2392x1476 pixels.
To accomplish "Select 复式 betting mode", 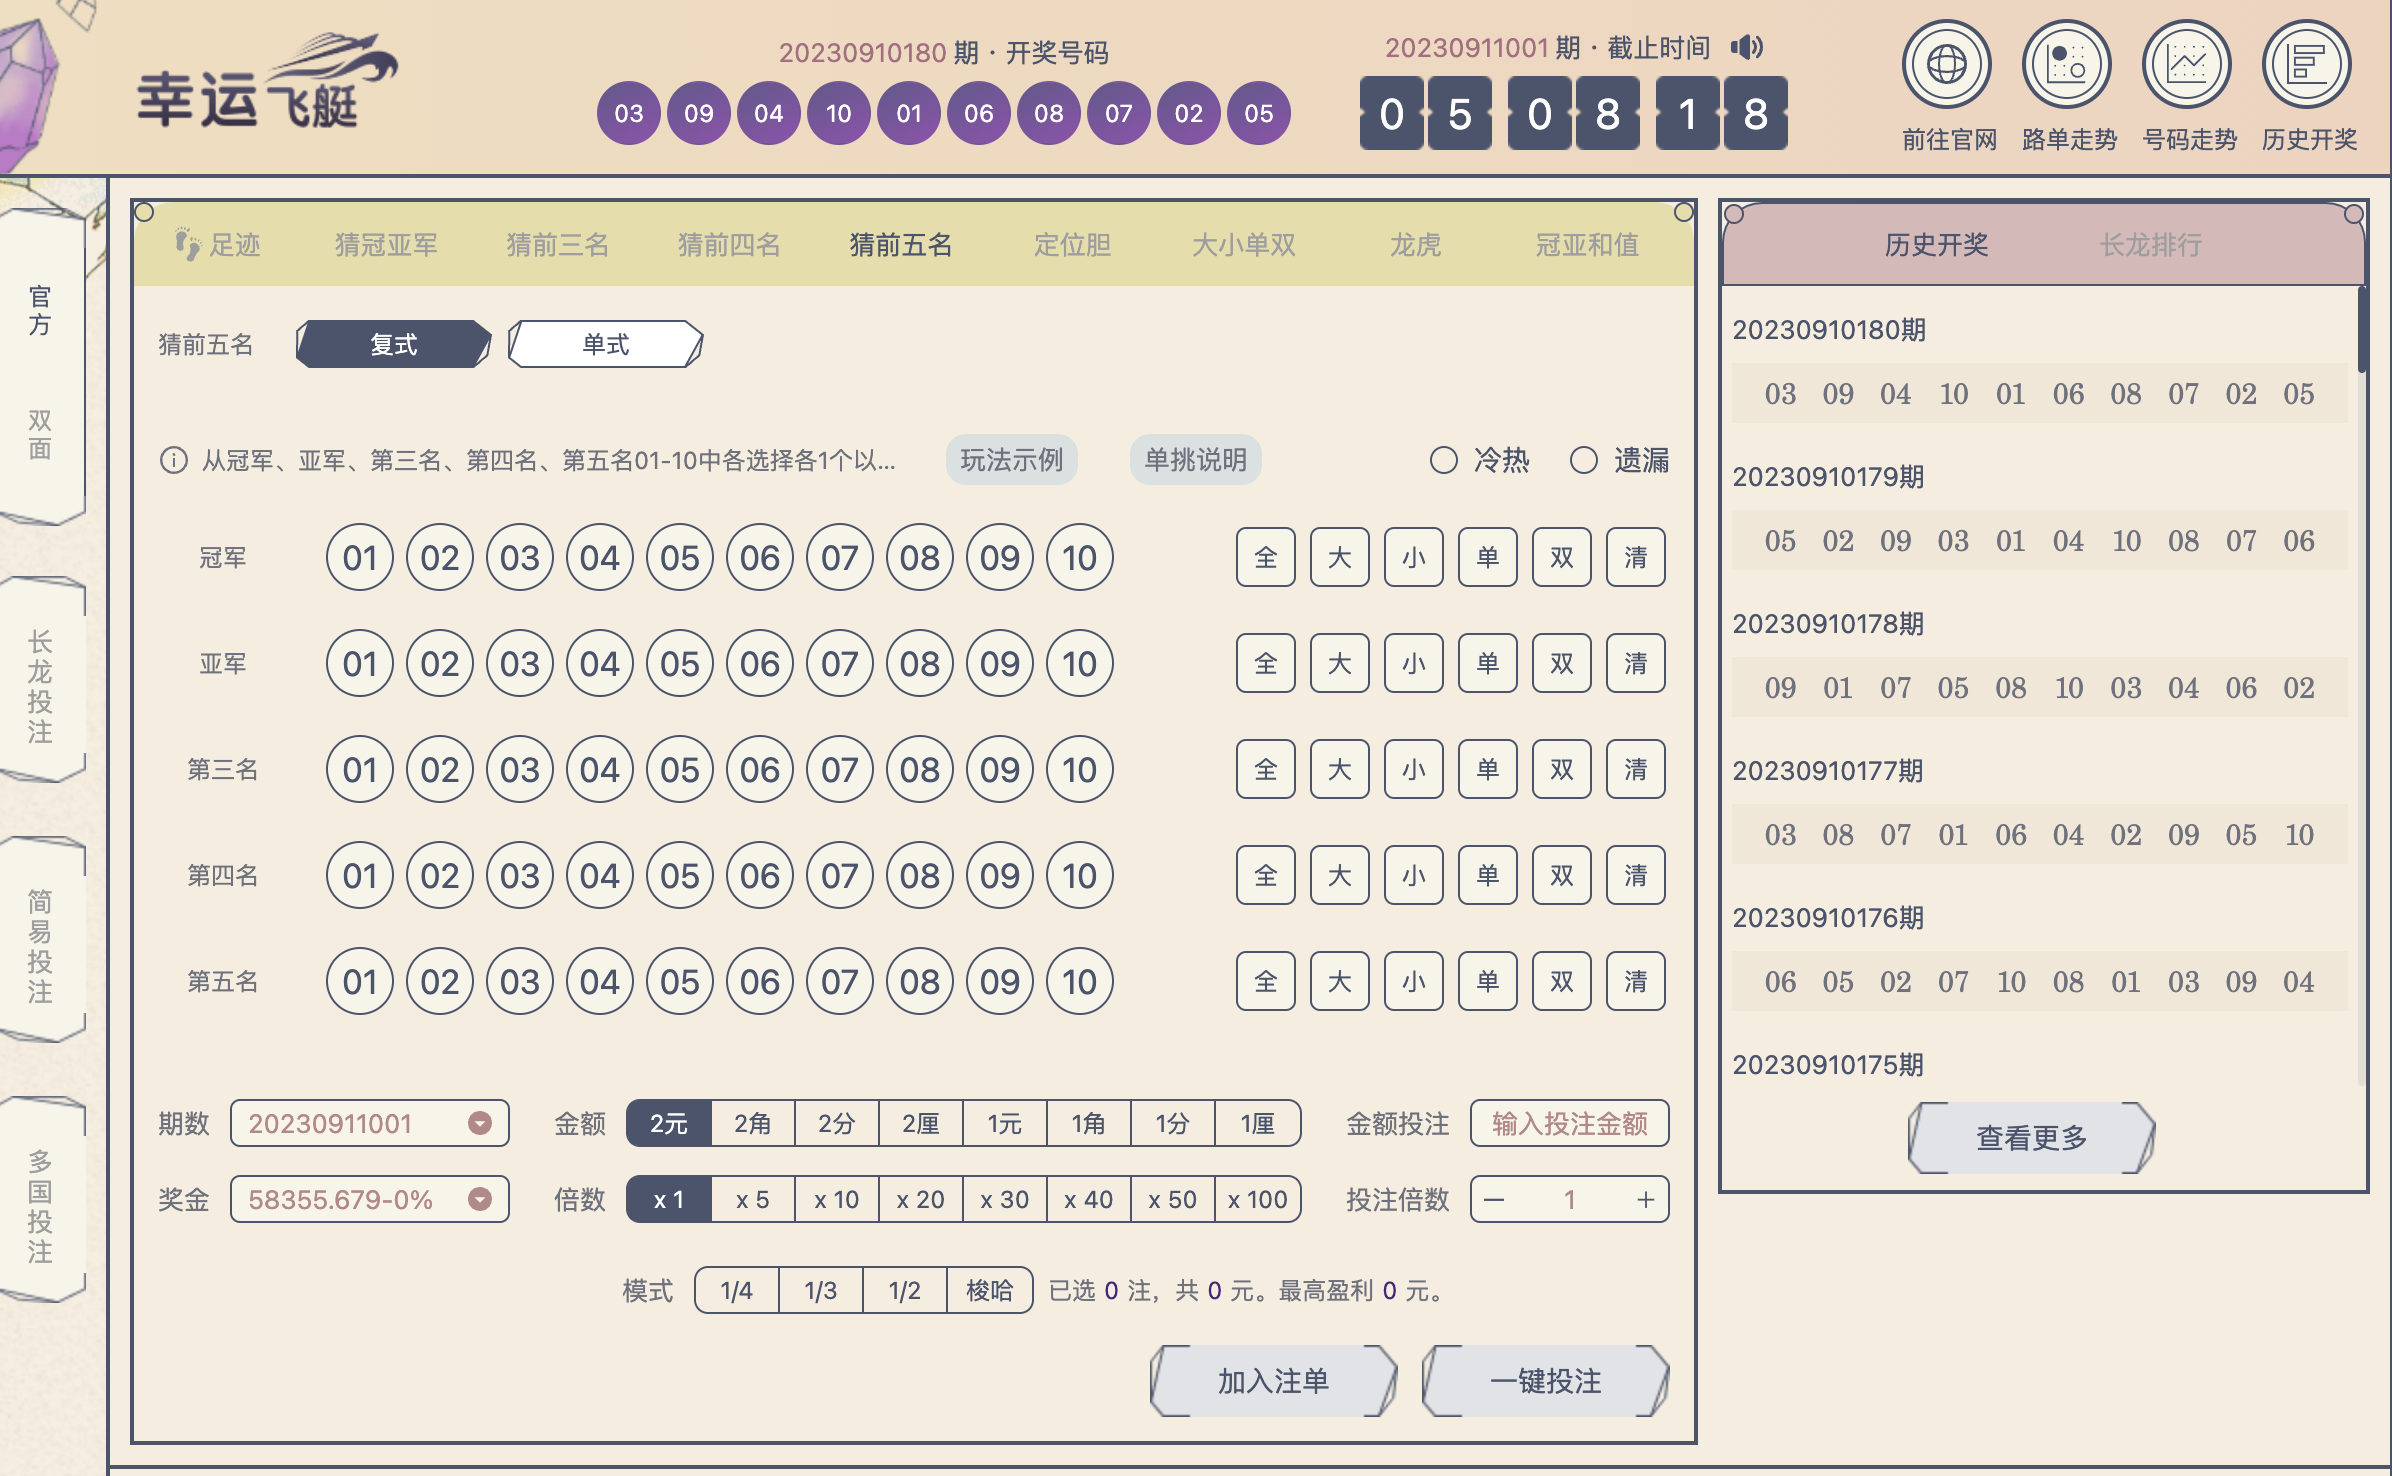I will click(x=394, y=344).
